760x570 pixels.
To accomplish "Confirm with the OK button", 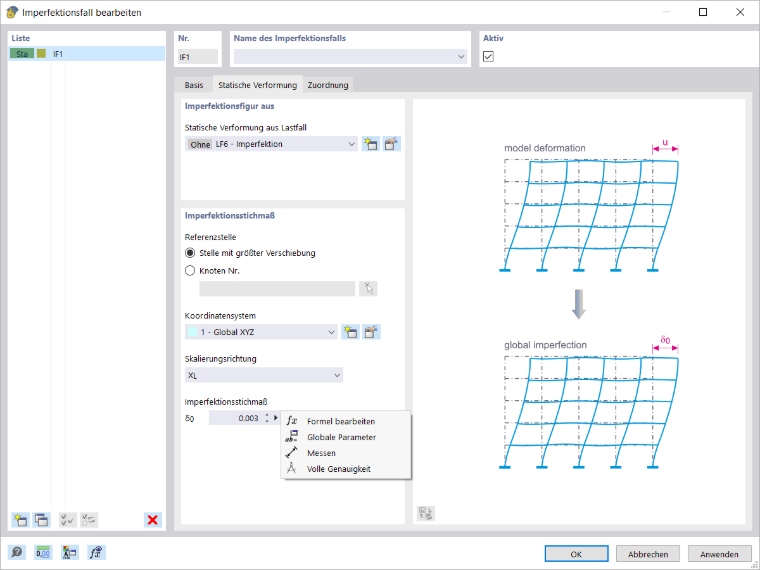I will 576,554.
